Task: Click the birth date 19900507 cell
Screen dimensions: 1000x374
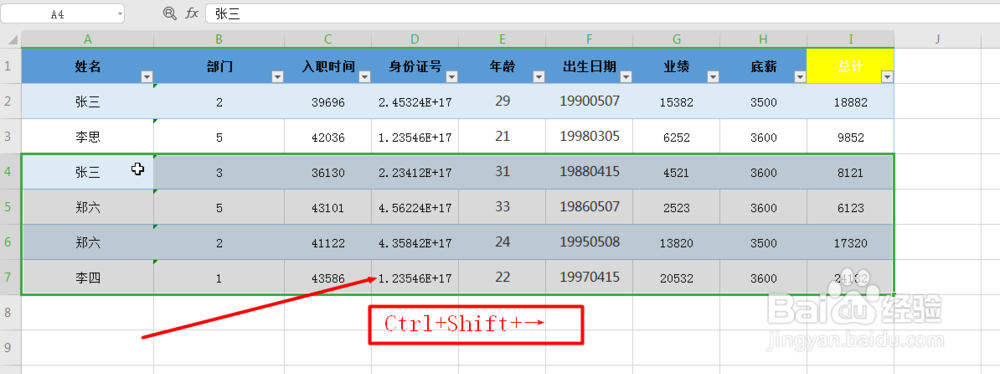Action: tap(589, 101)
